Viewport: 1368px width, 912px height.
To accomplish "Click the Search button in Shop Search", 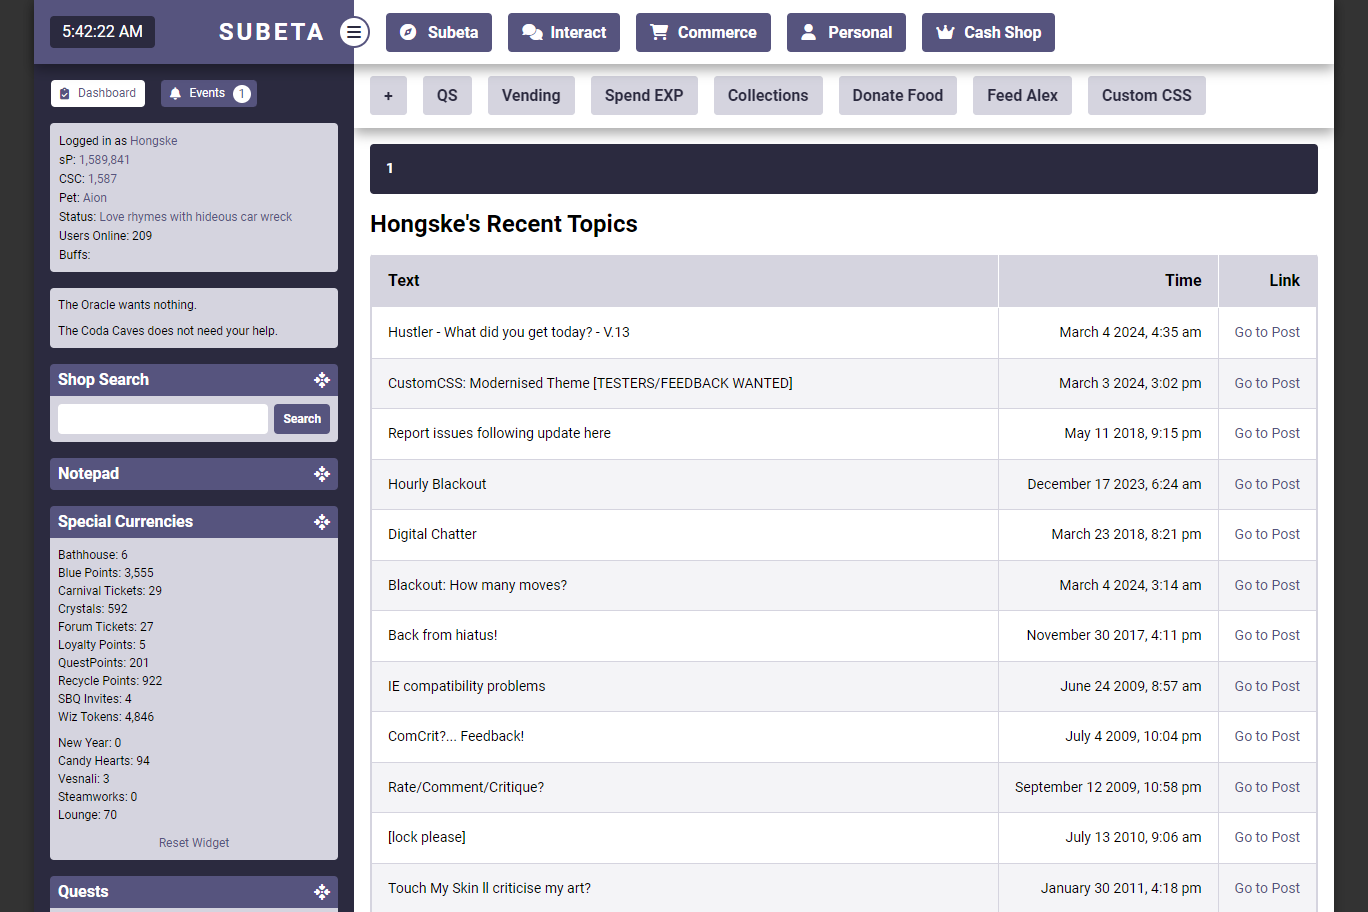I will click(x=302, y=419).
